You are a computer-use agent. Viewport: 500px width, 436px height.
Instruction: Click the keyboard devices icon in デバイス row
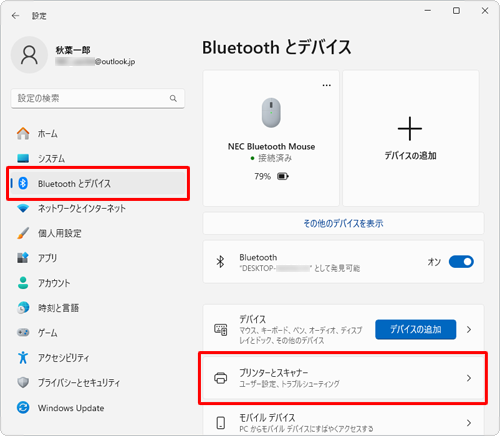(221, 329)
